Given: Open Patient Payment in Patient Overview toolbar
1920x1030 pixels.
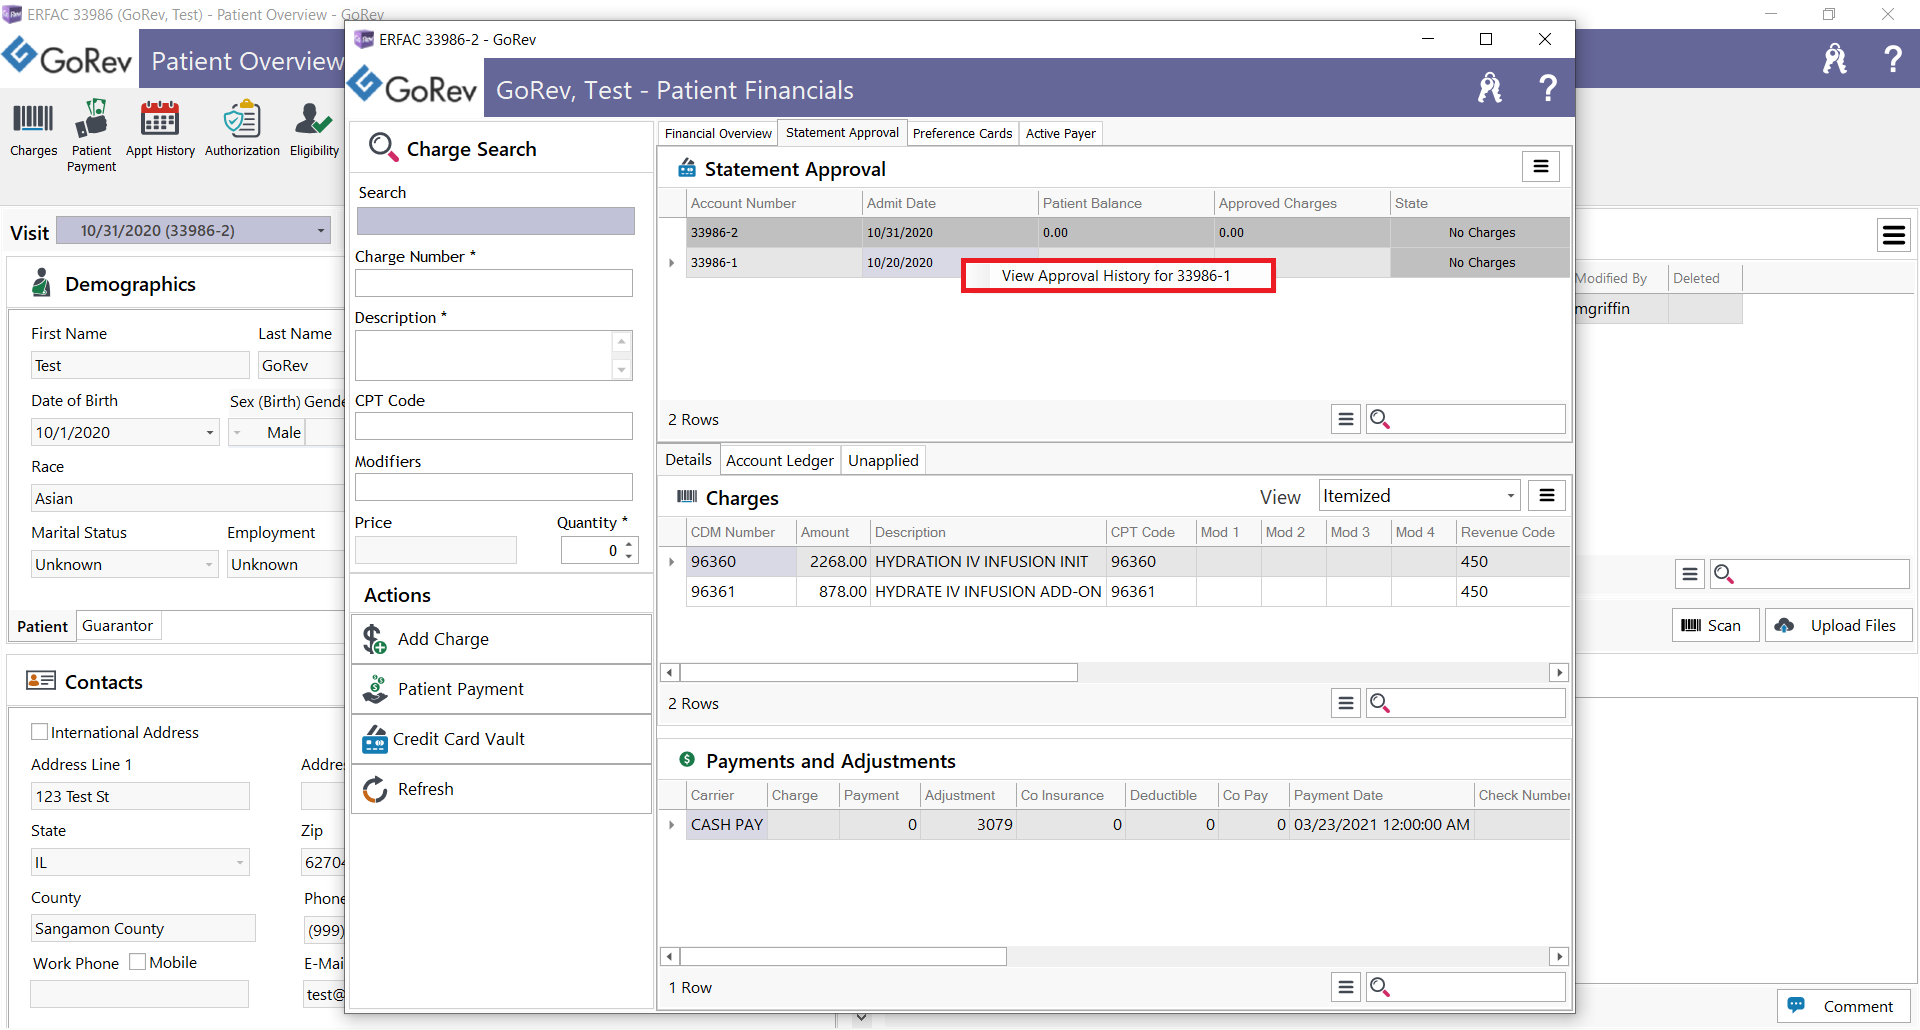Looking at the screenshot, I should pyautogui.click(x=91, y=136).
